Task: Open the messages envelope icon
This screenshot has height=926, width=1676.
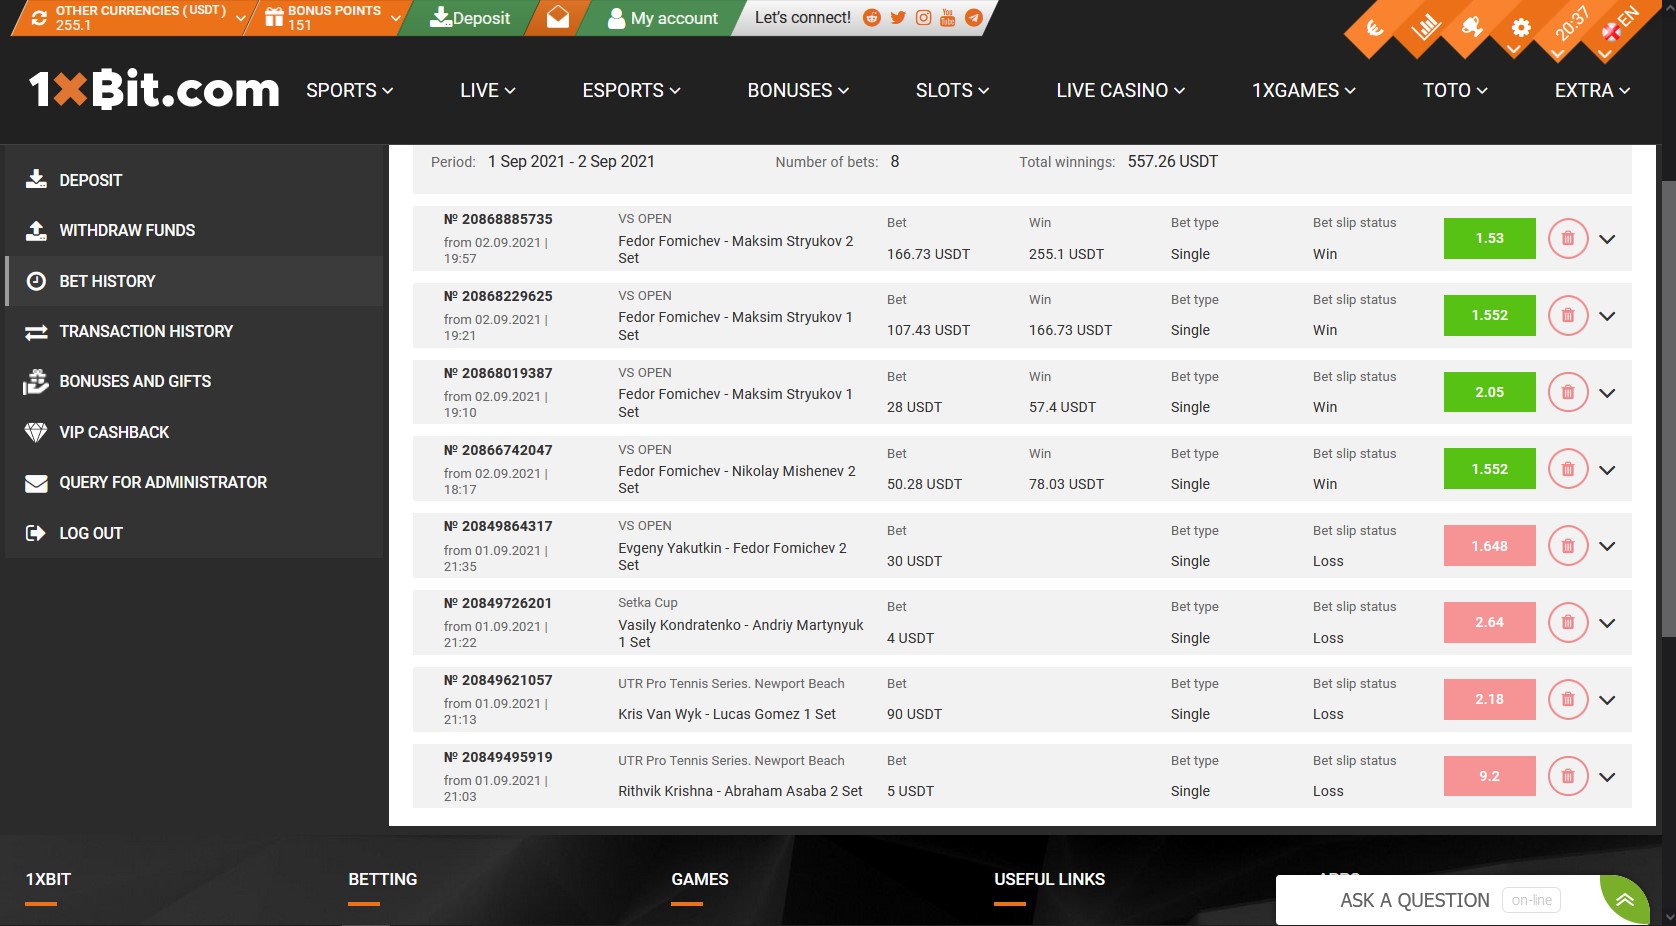Action: (558, 18)
